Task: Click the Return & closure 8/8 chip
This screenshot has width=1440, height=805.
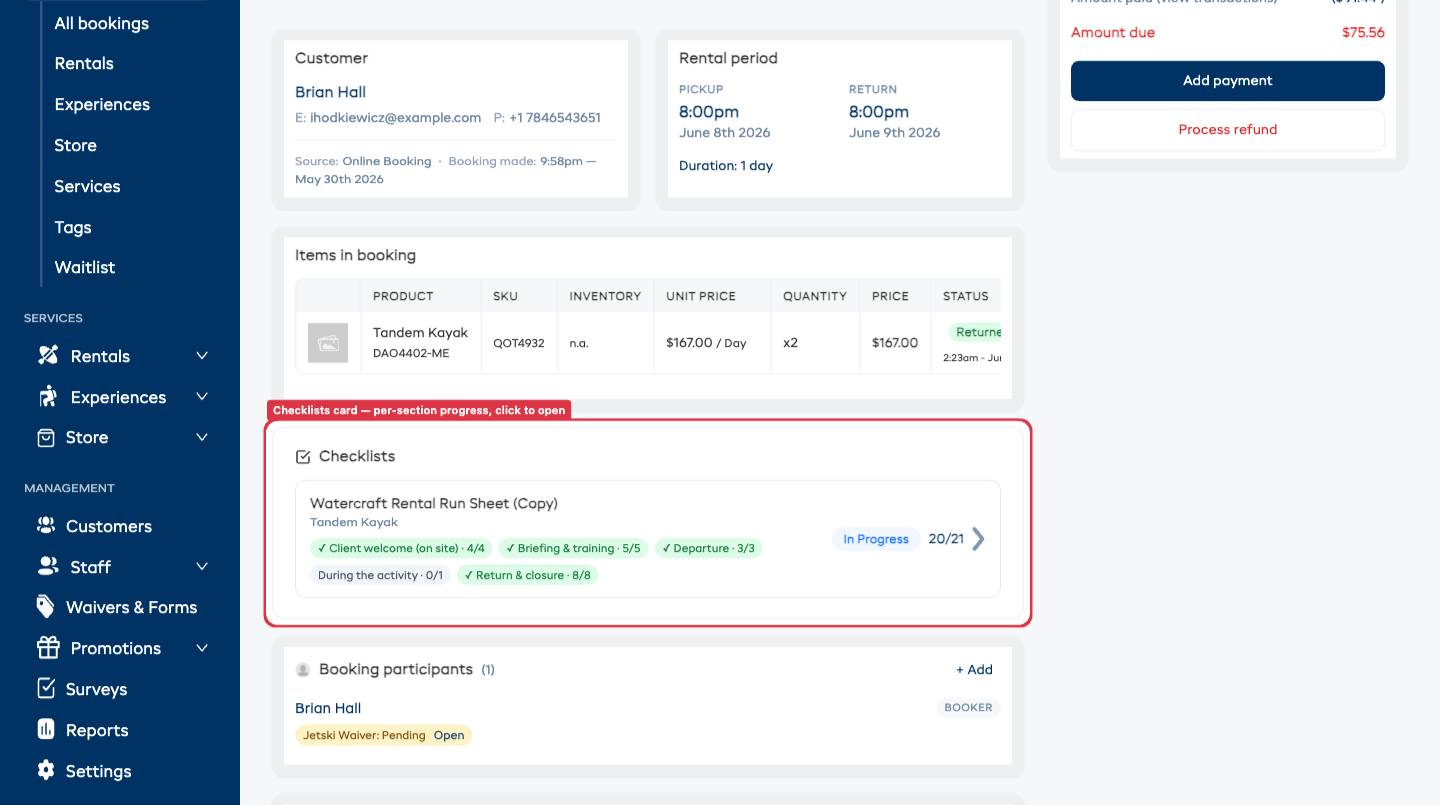Action: pos(528,575)
